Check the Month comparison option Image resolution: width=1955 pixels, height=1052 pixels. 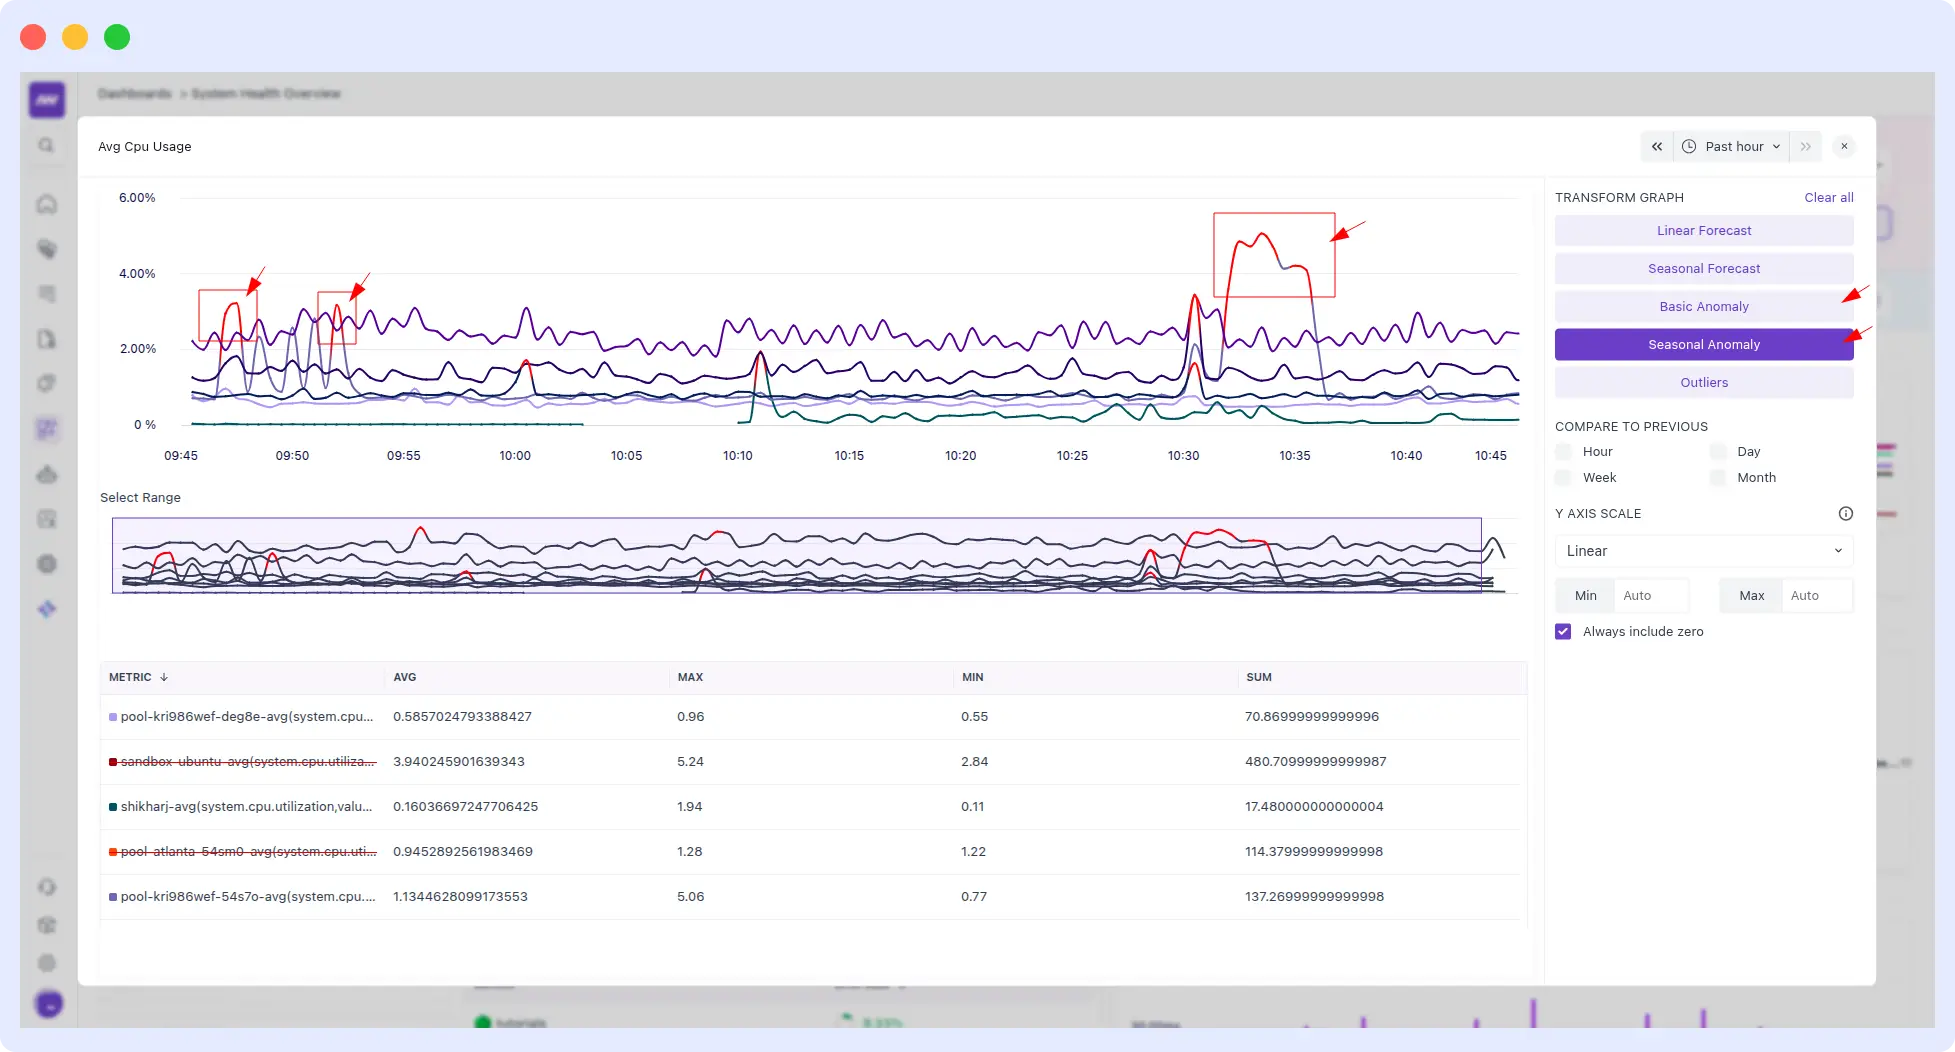pyautogui.click(x=1716, y=478)
